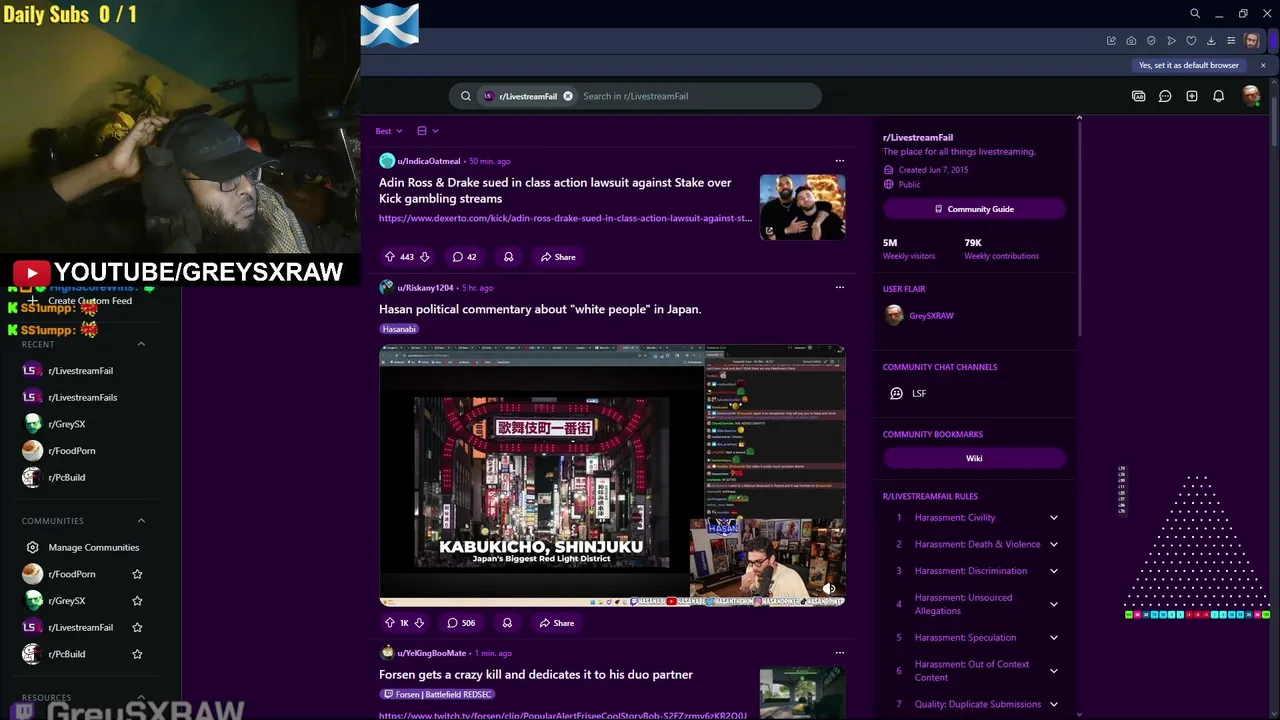Open the Wiki community bookmark
Viewport: 1280px width, 720px height.
click(974, 458)
